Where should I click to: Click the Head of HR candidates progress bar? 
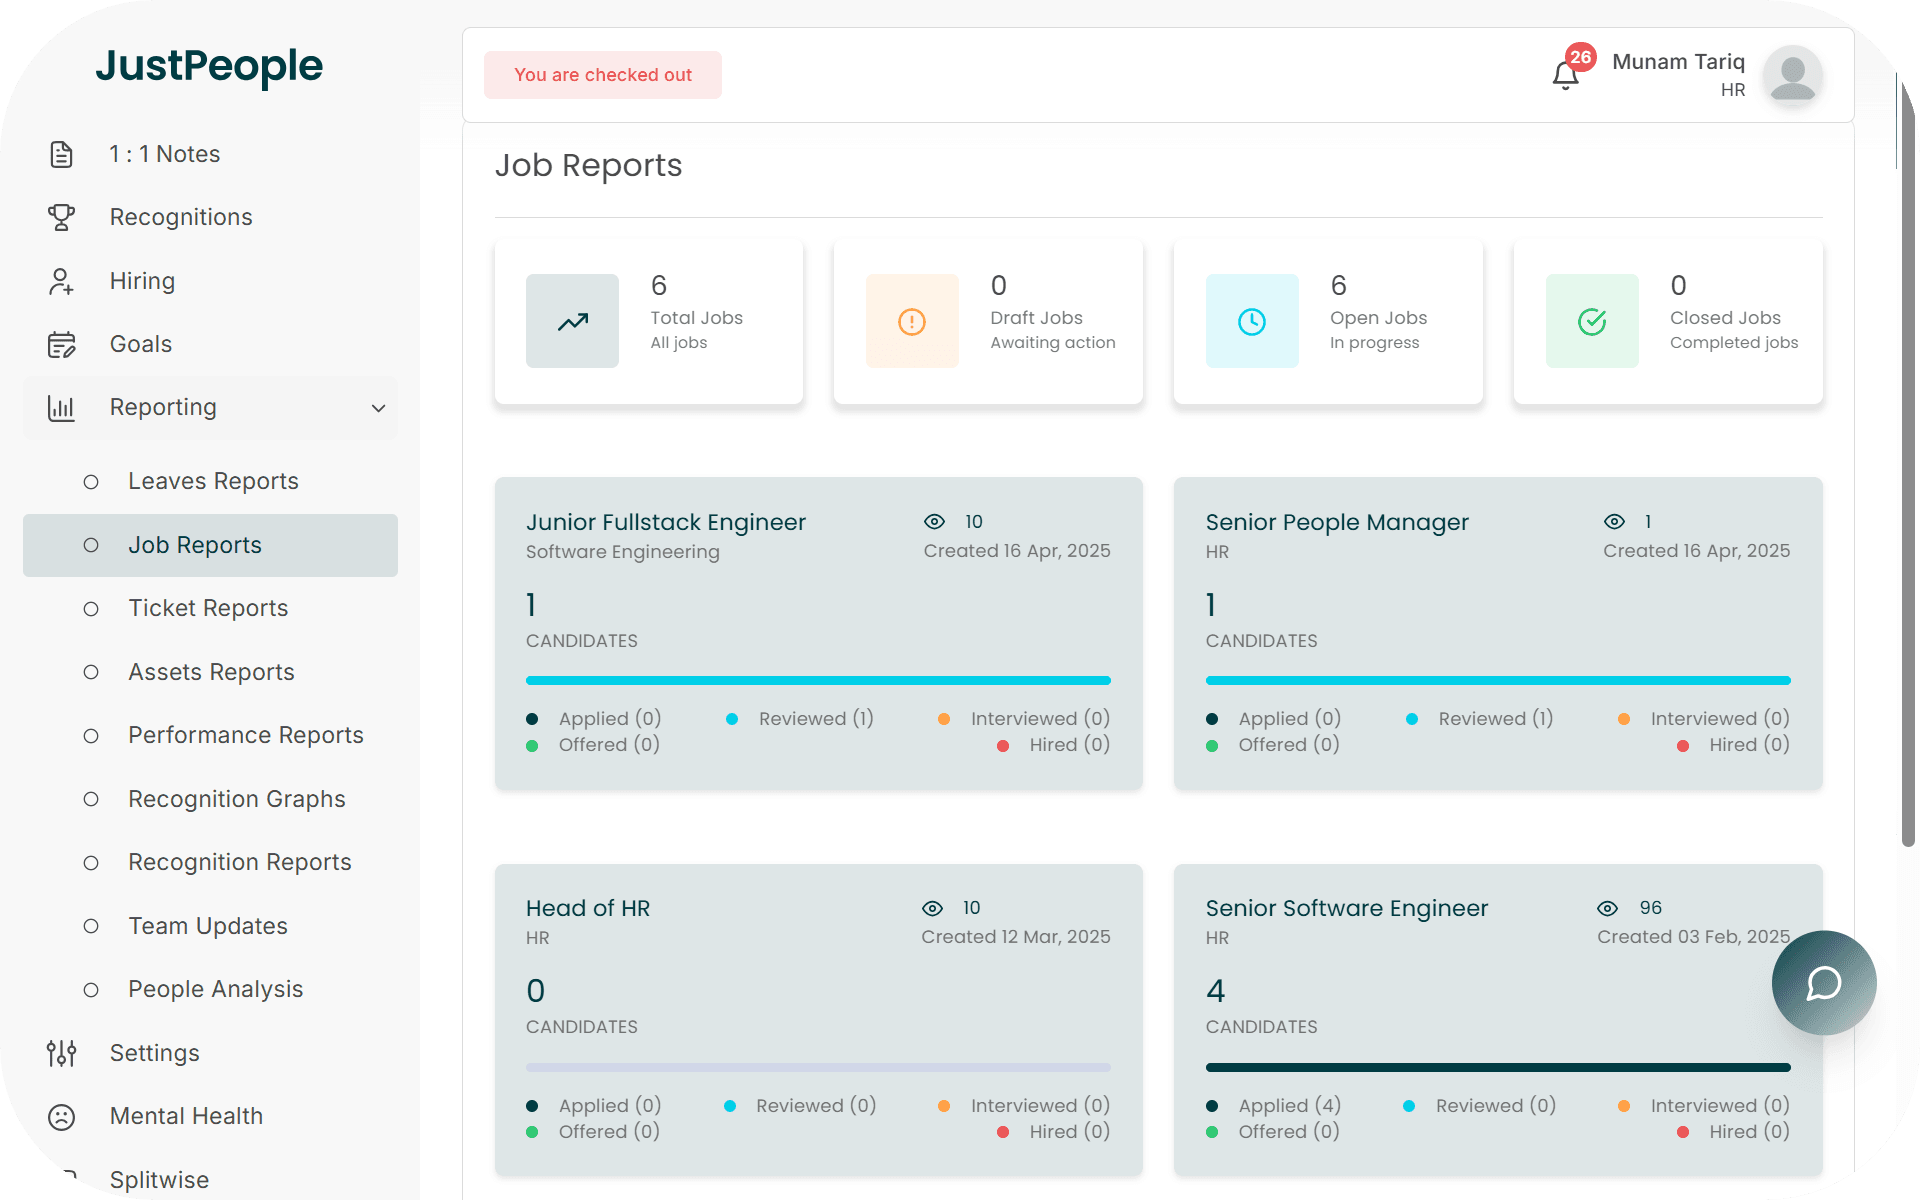click(x=817, y=1067)
